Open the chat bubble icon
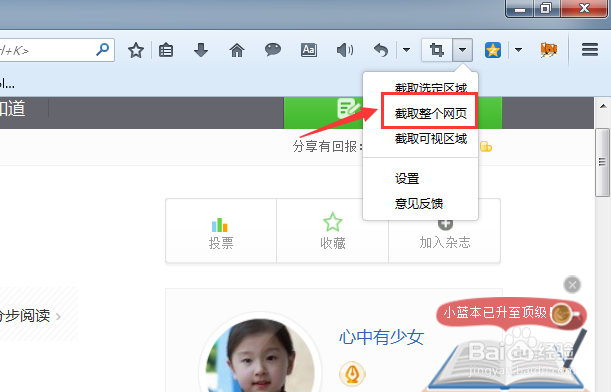 coord(272,50)
